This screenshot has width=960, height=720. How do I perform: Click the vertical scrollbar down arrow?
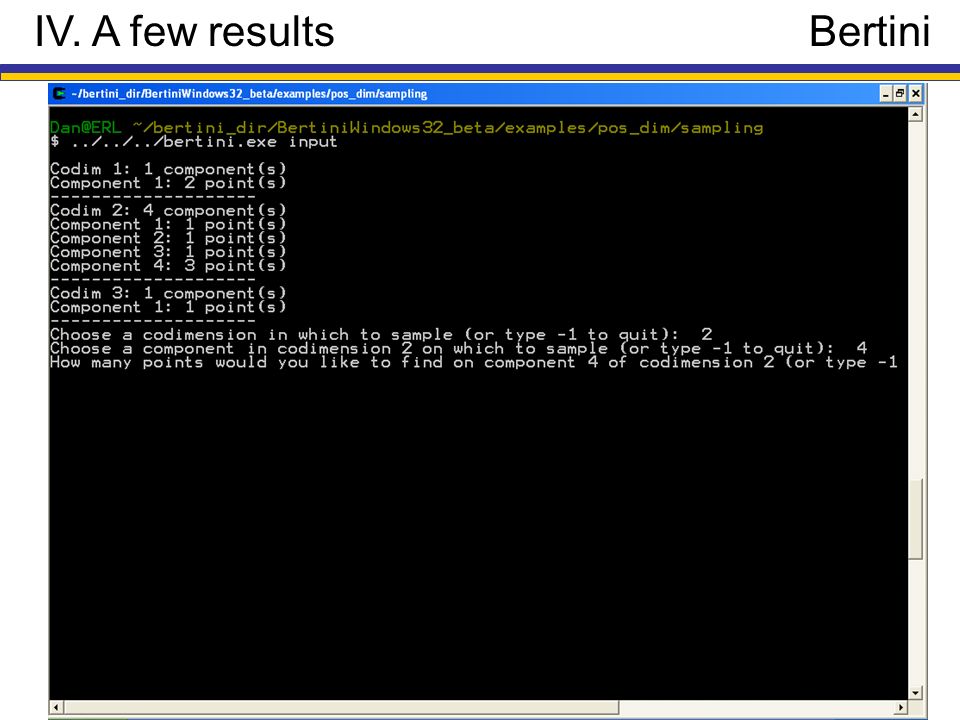point(915,693)
